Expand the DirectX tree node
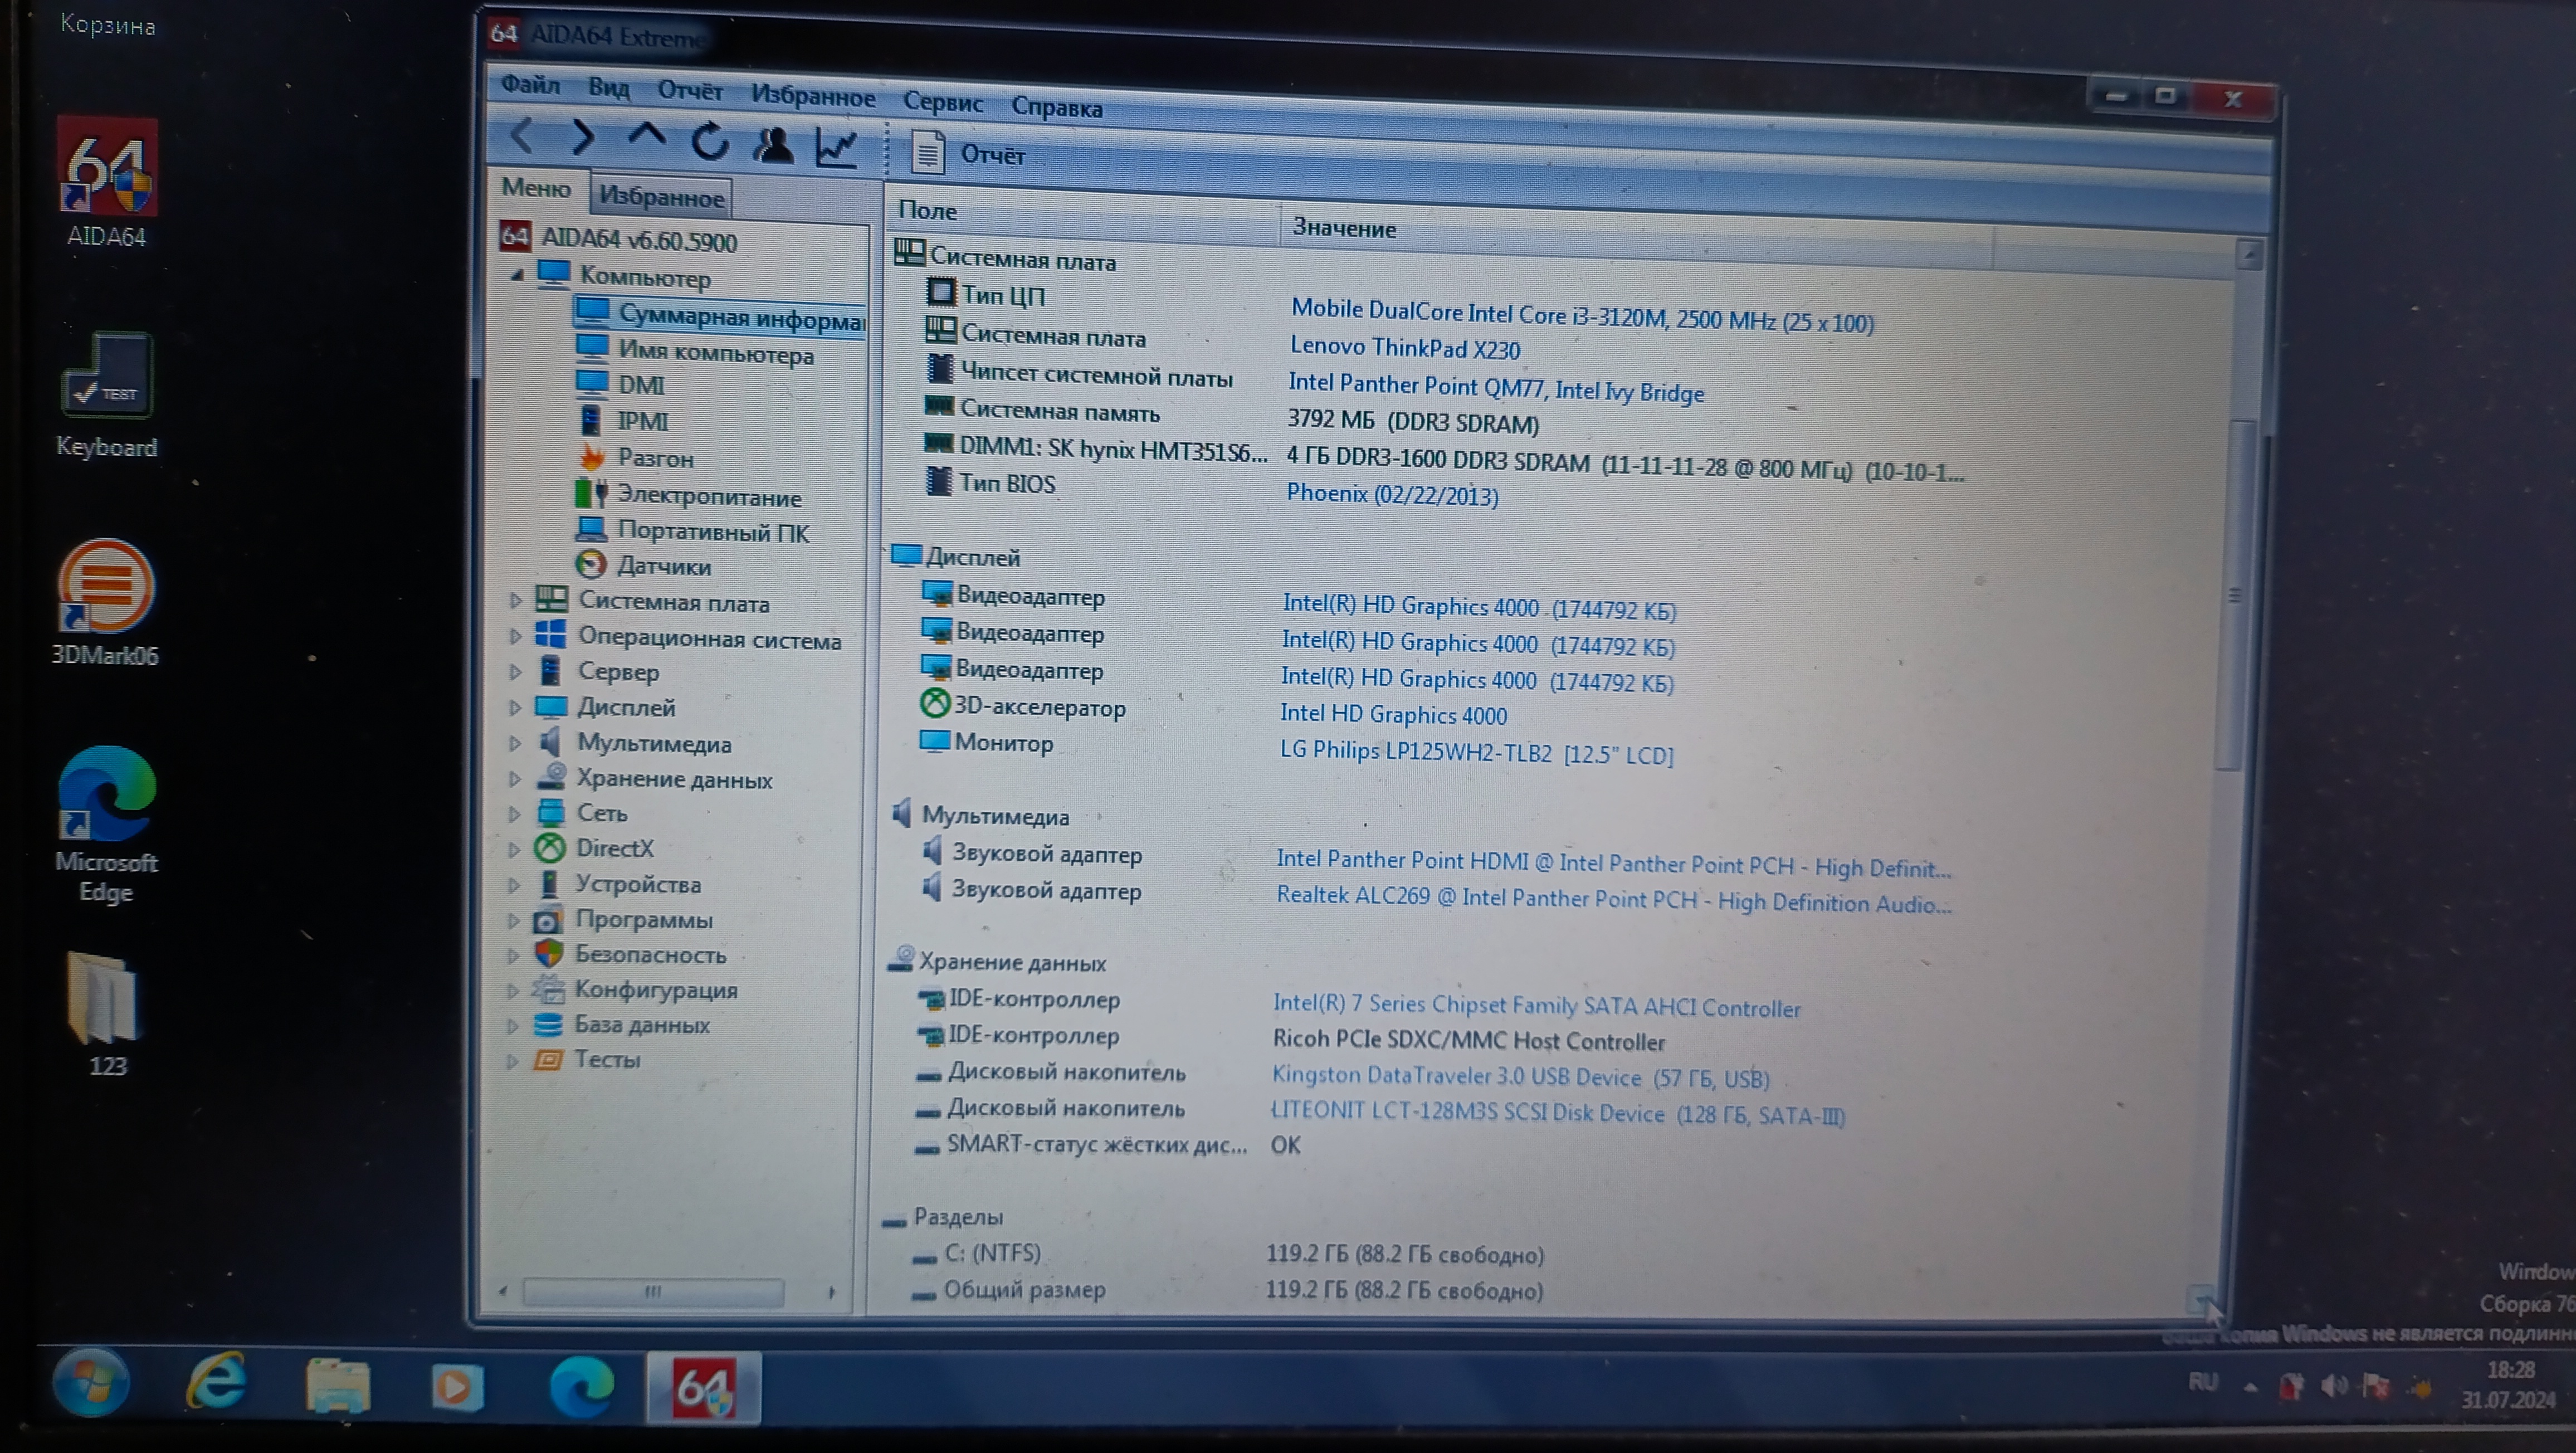Viewport: 2576px width, 1453px height. pos(514,849)
